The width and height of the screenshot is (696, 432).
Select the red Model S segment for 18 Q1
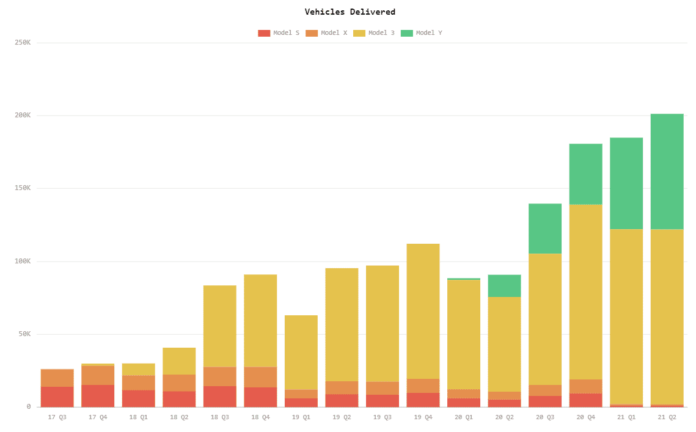[x=138, y=399]
